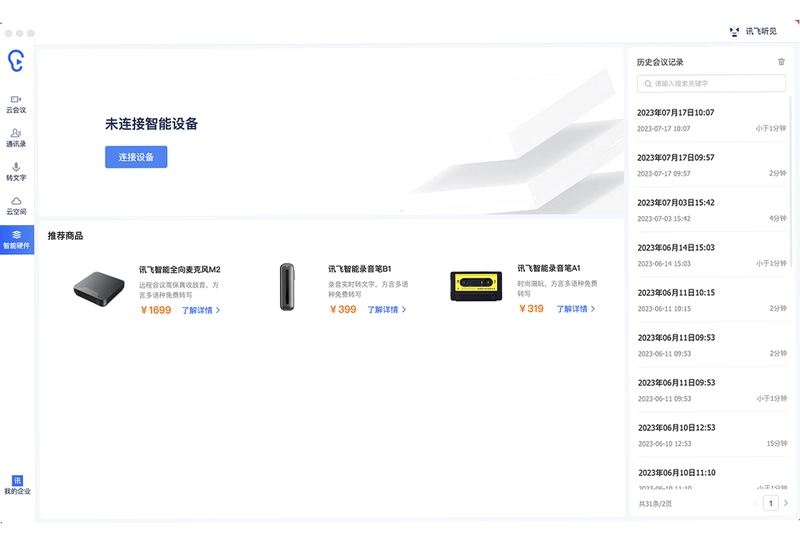Open 了解详情 for 录音笔B1
This screenshot has height=543, width=800.
tap(387, 310)
